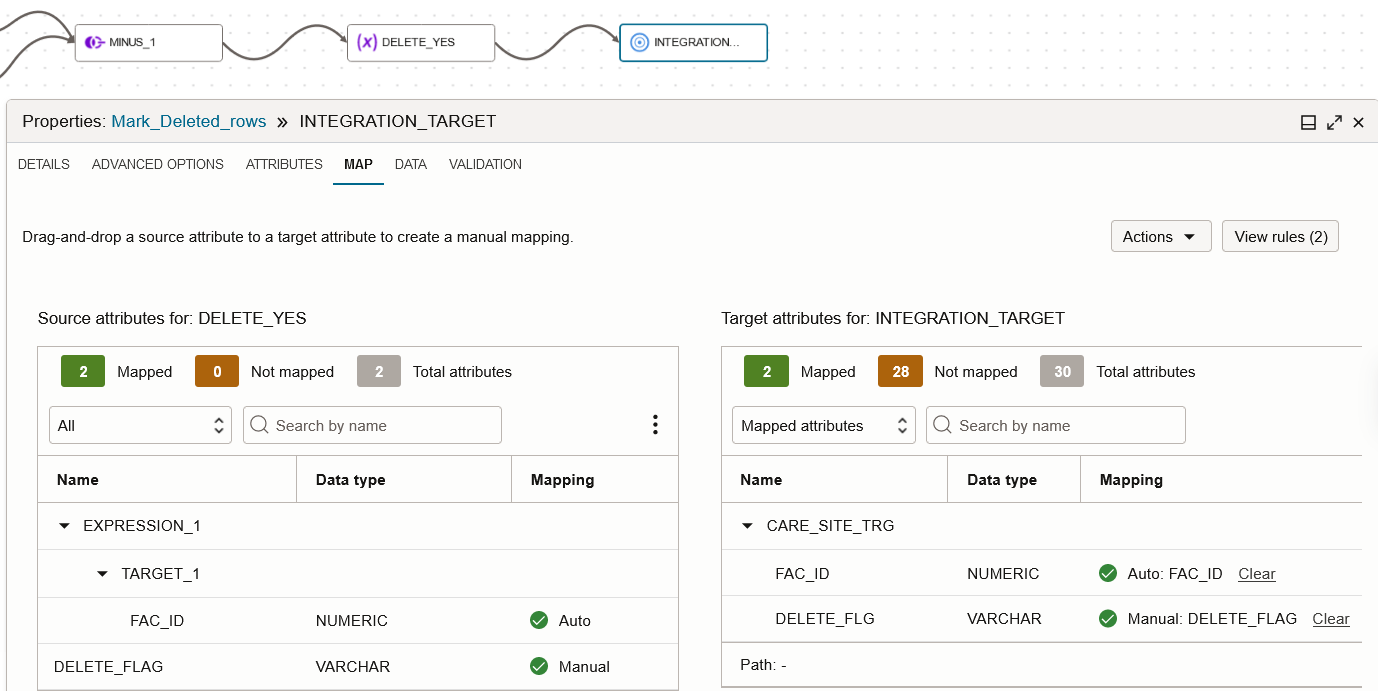Switch to the DATA tab
Screen dimensions: 1378x691
tap(410, 164)
